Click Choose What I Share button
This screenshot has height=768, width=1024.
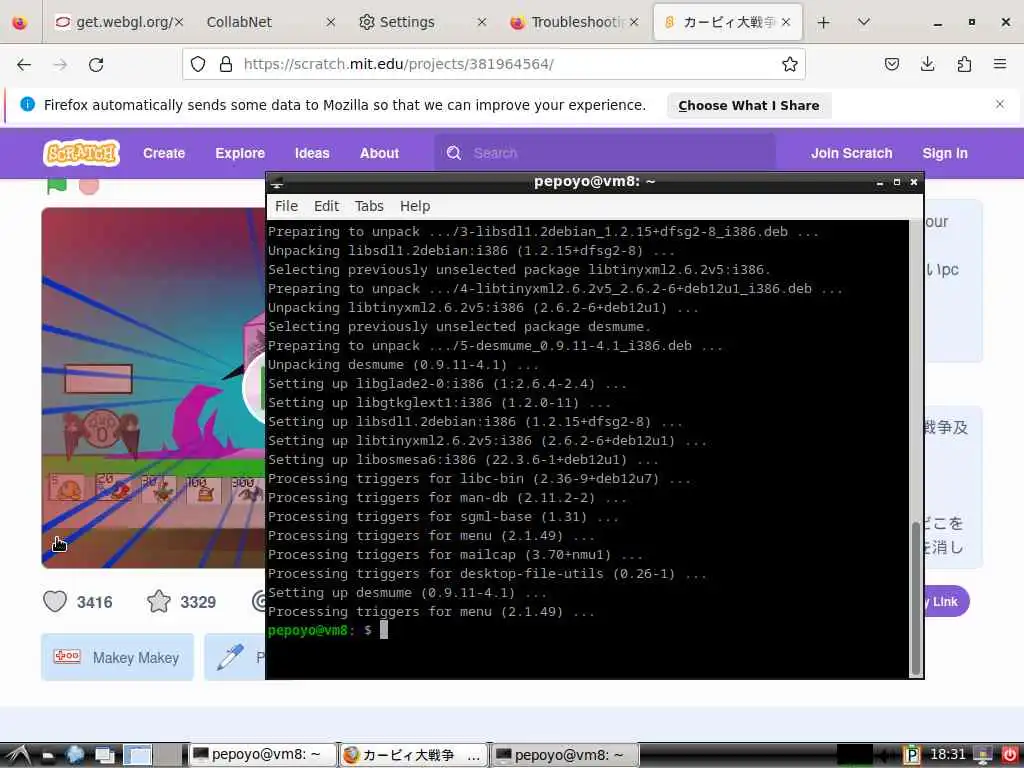click(x=748, y=105)
